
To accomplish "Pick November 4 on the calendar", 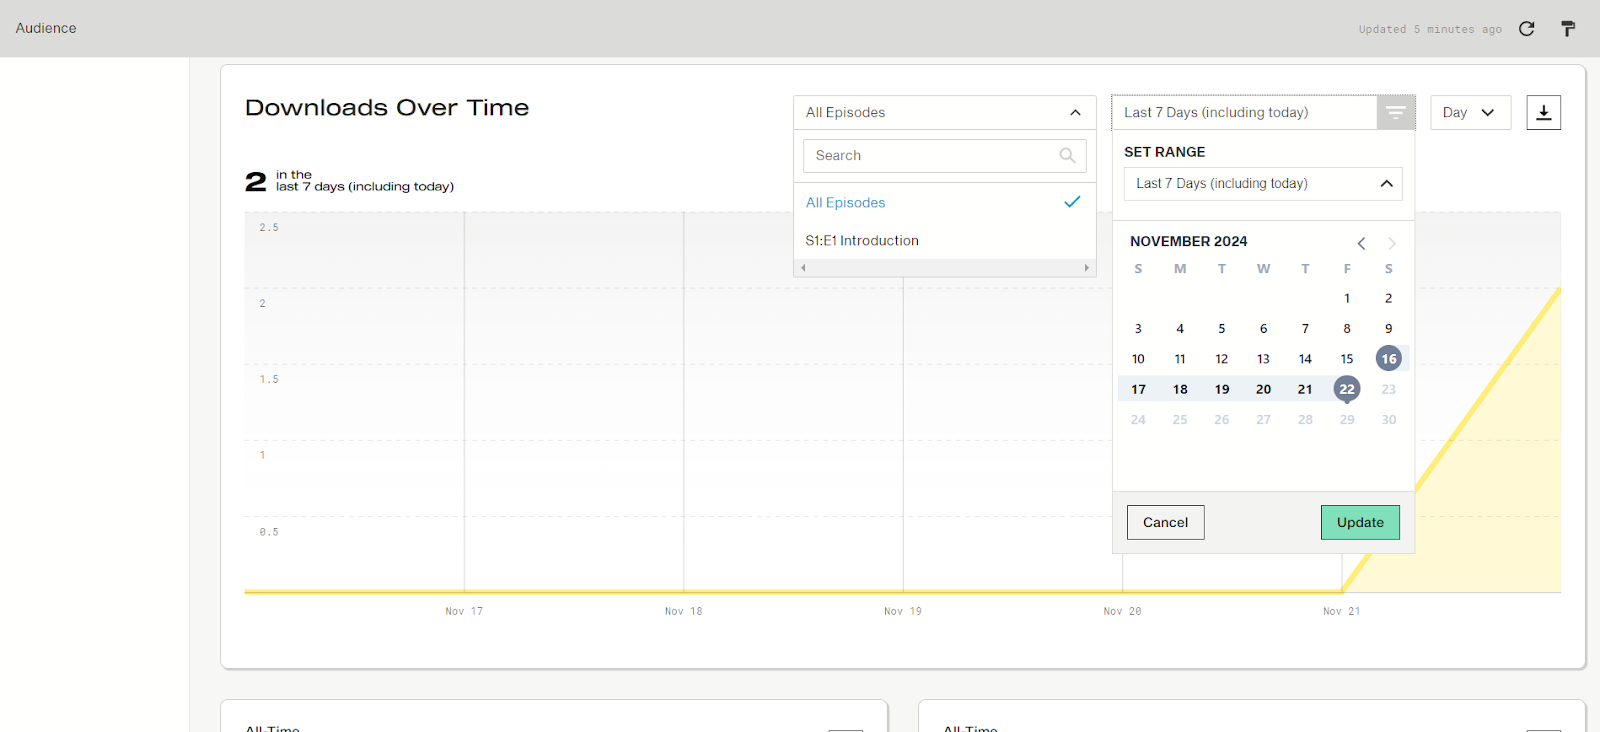I will click(1180, 329).
